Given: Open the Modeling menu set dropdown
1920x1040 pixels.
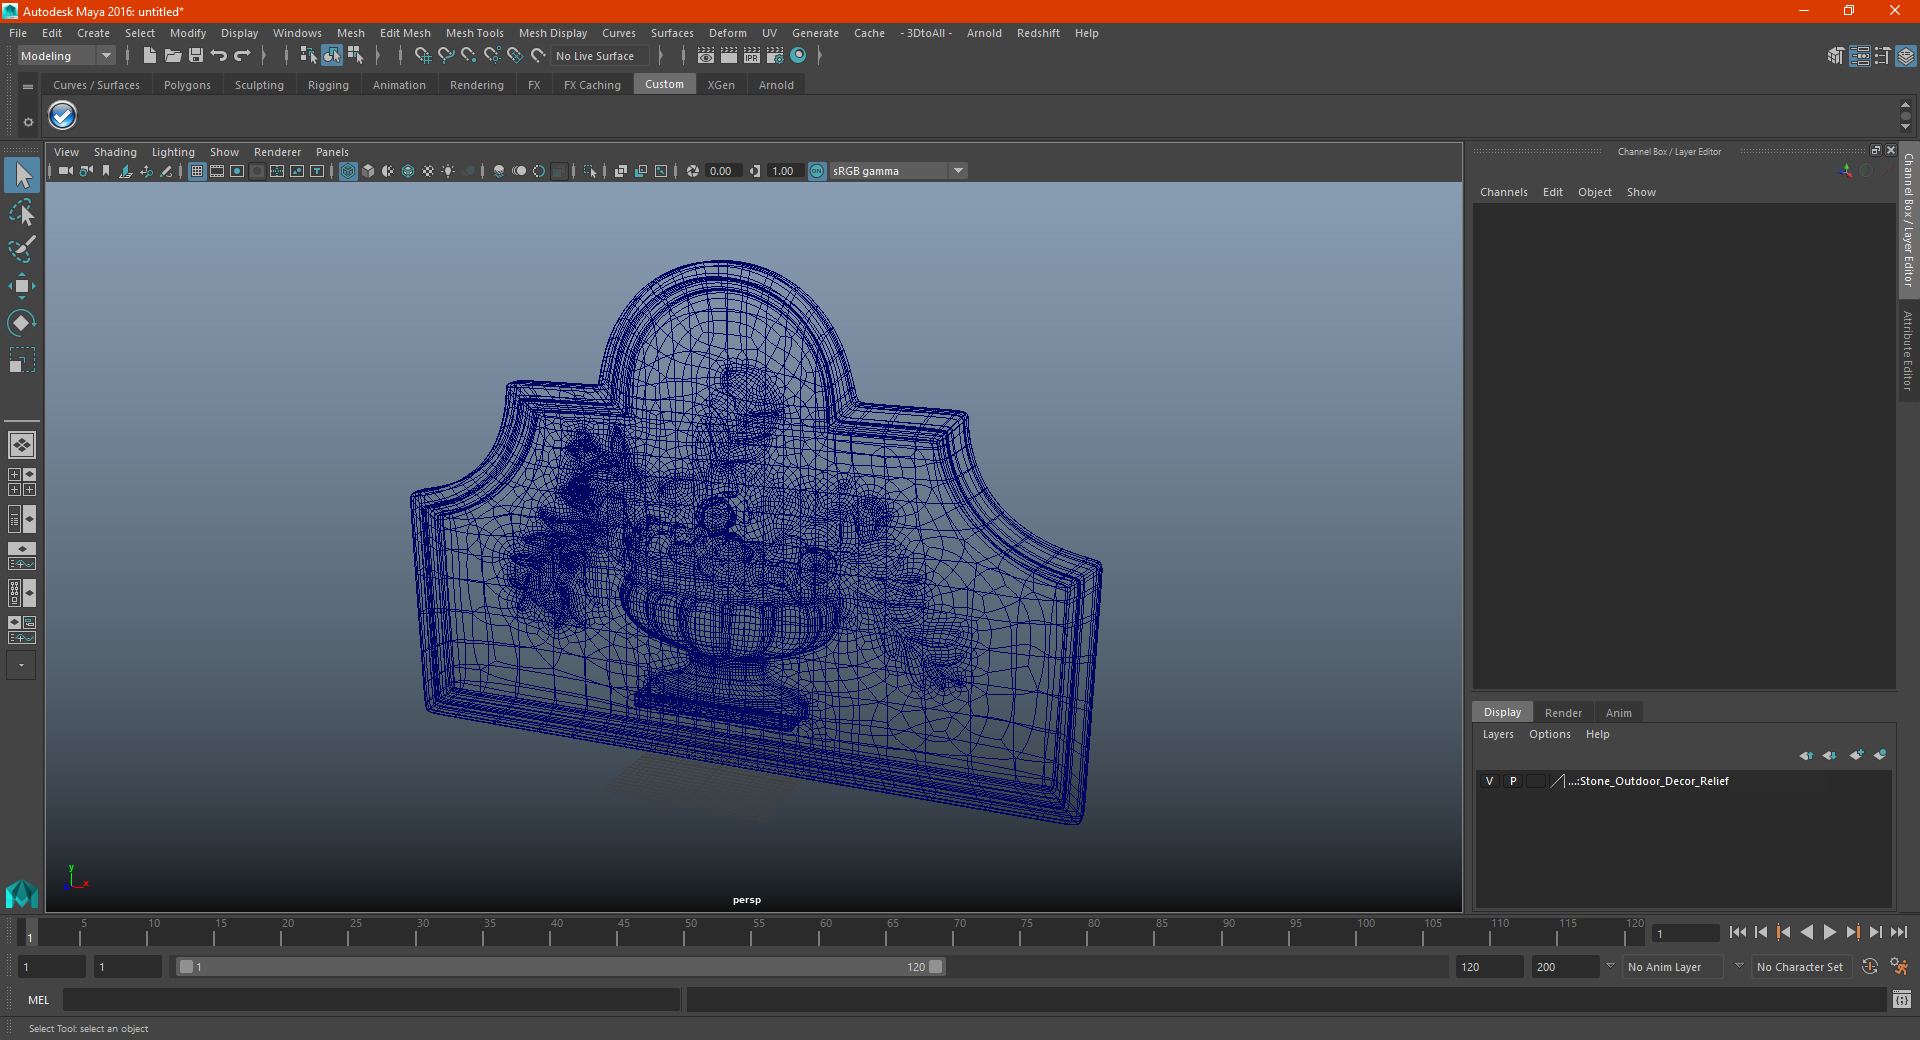Looking at the screenshot, I should (67, 56).
